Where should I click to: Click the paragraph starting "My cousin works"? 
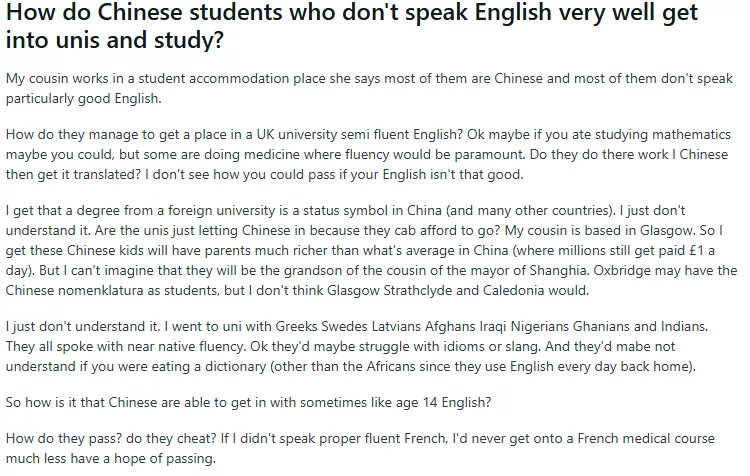pyautogui.click(x=369, y=88)
